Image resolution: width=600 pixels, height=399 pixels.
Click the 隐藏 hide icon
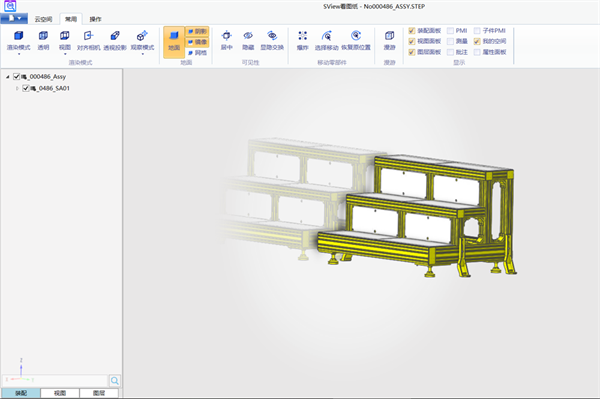[x=248, y=36]
